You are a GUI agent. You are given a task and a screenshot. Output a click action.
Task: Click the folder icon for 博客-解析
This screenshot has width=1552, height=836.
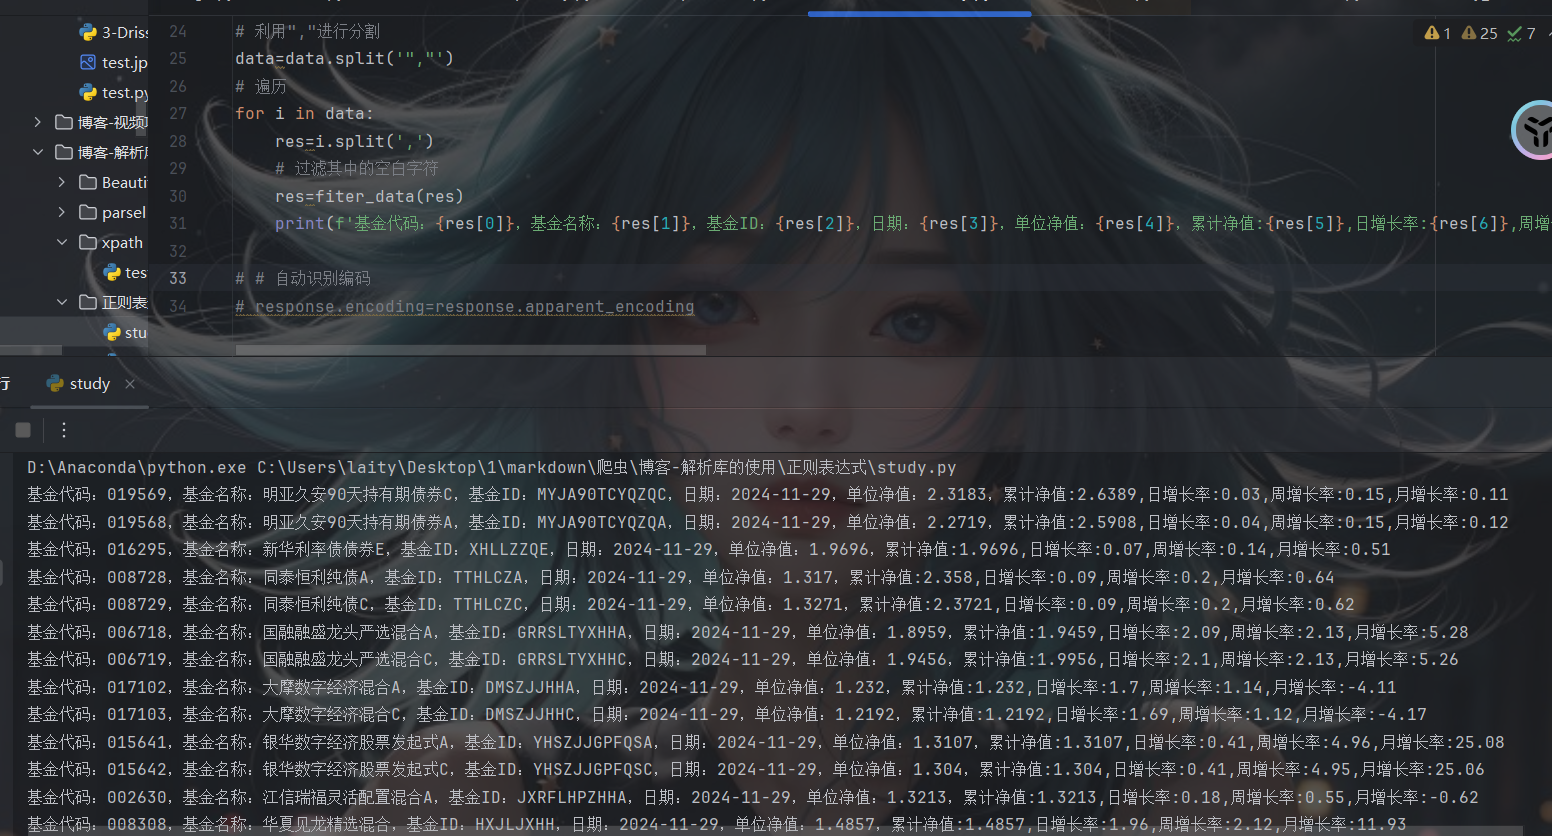click(64, 152)
